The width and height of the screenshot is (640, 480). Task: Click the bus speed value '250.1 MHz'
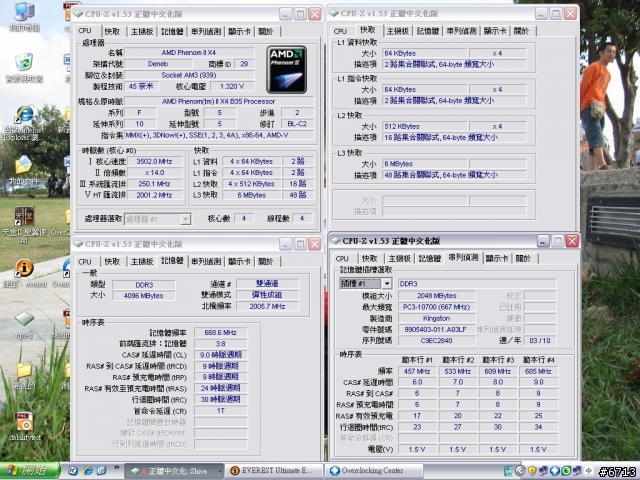pyautogui.click(x=154, y=184)
